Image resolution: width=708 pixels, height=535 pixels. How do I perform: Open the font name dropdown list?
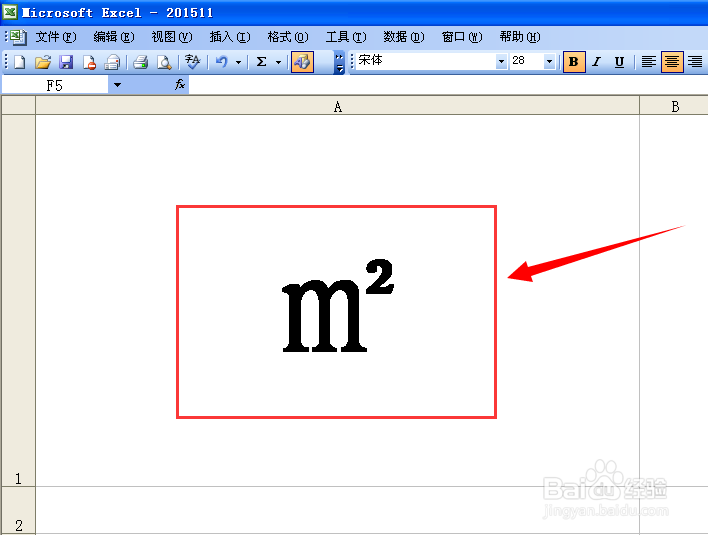click(501, 61)
